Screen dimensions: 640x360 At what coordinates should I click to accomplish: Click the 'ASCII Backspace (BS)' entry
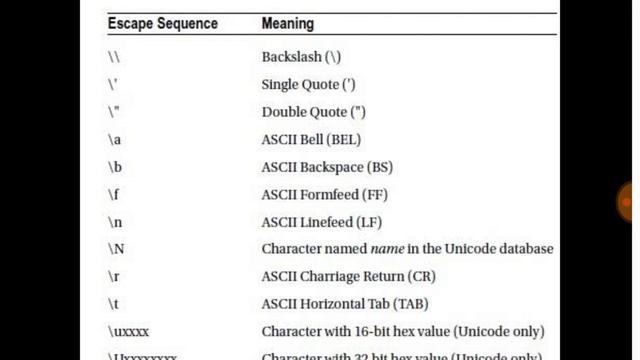coord(327,167)
